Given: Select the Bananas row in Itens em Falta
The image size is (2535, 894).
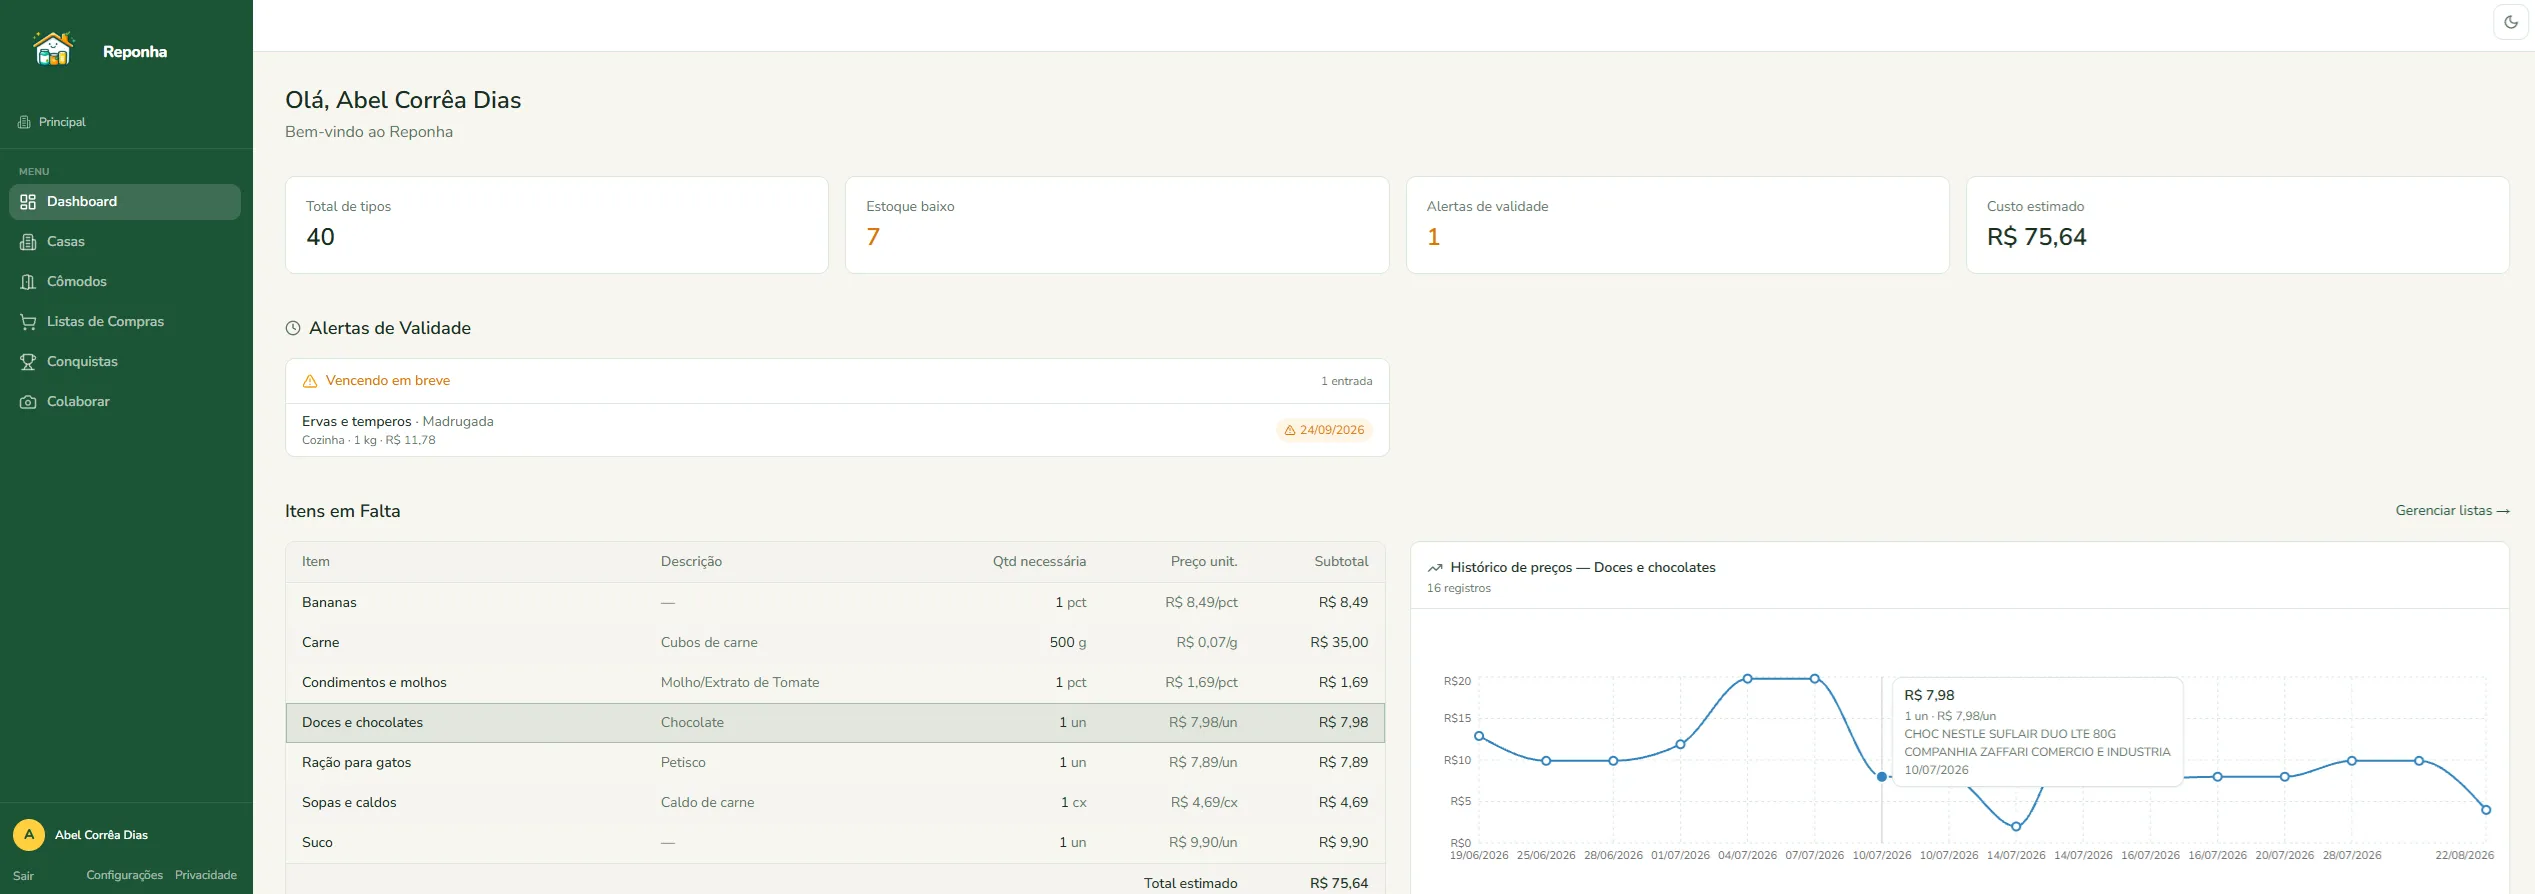Looking at the screenshot, I should click(x=835, y=603).
